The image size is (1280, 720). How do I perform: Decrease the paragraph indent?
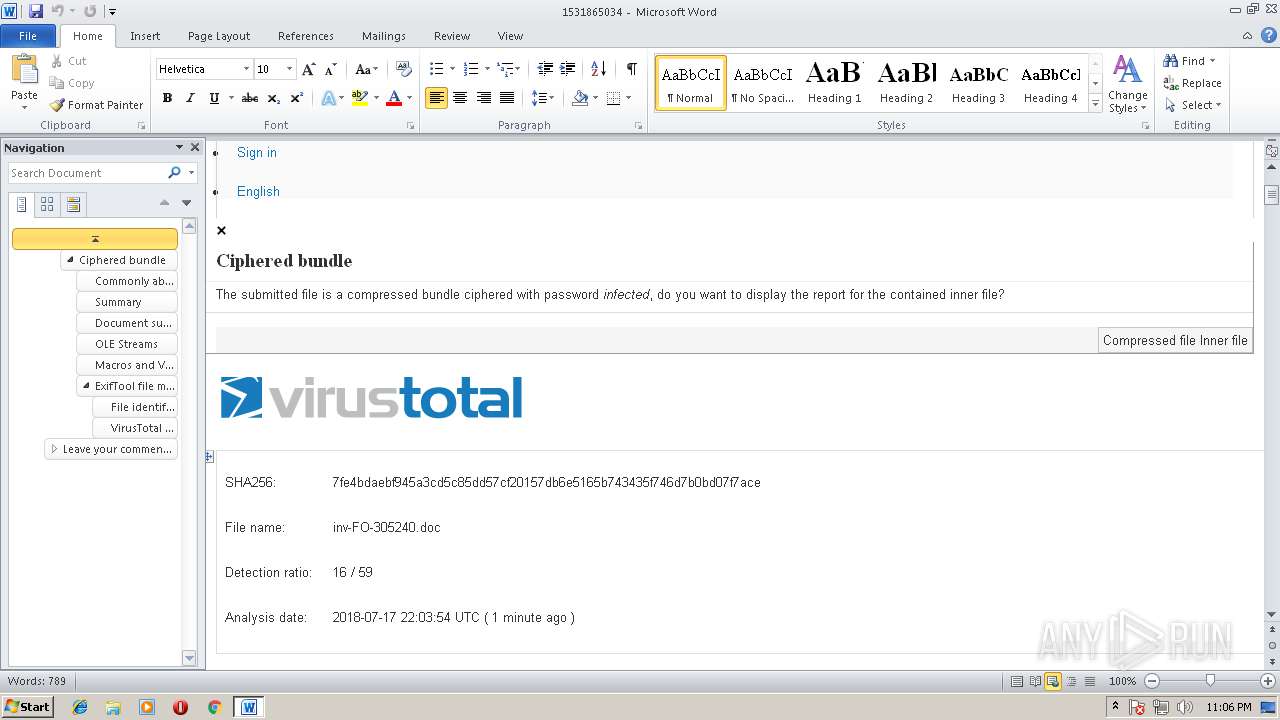coord(545,69)
